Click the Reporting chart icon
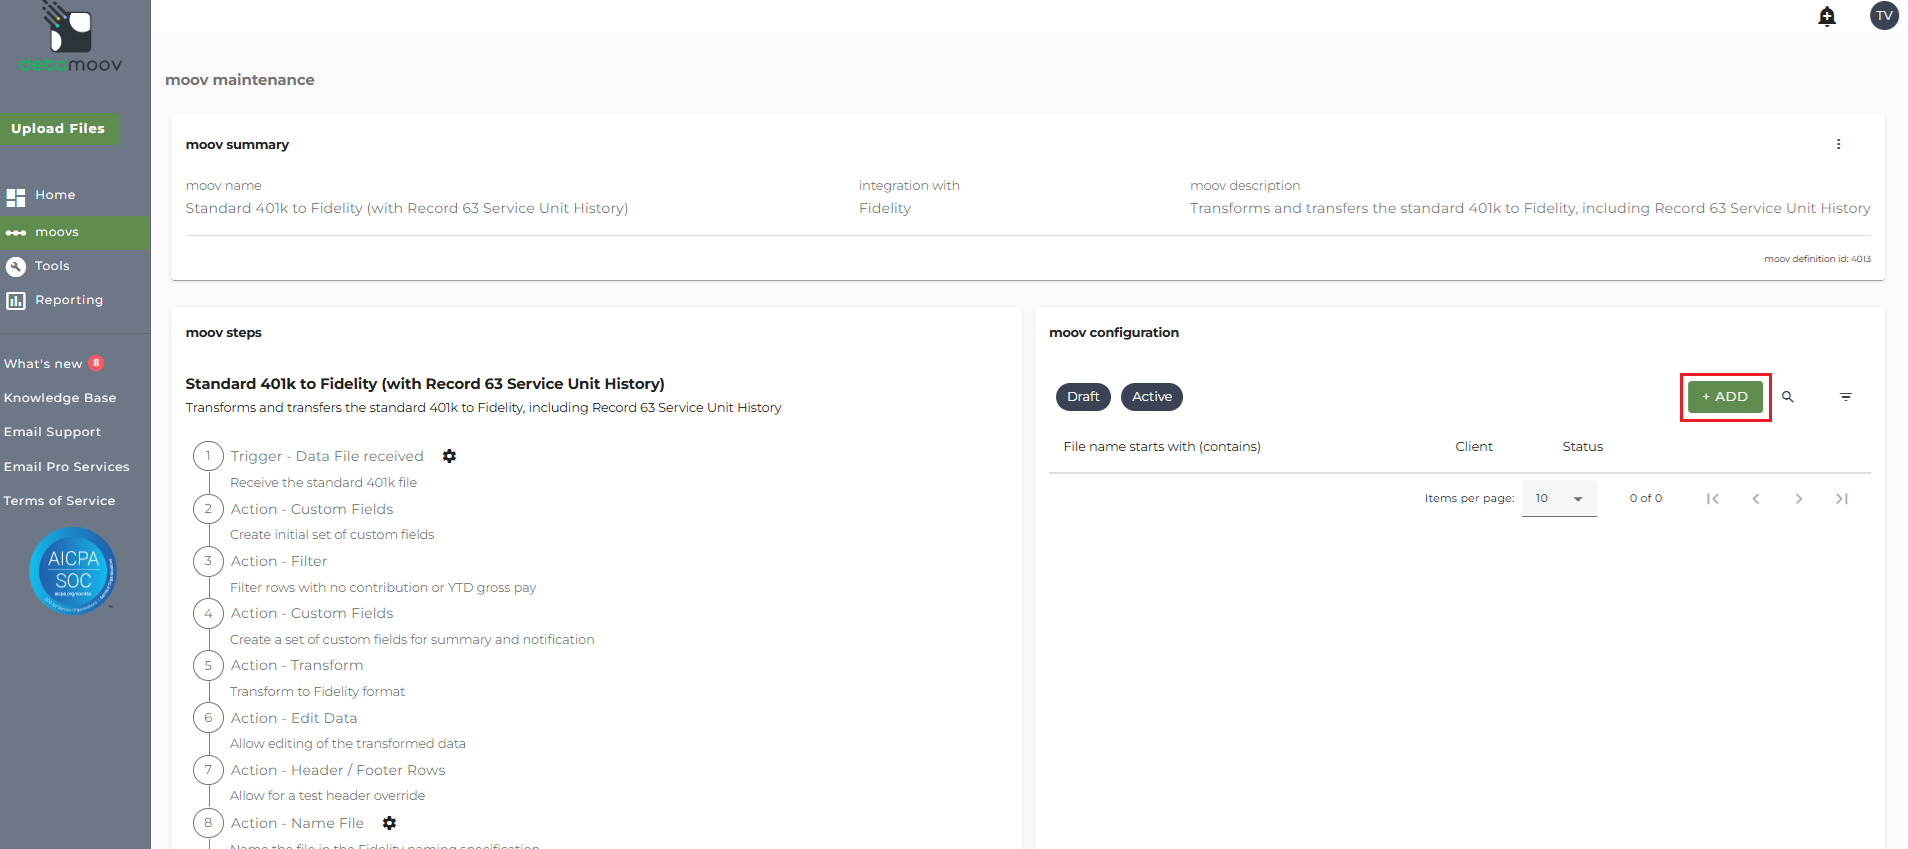Image resolution: width=1908 pixels, height=849 pixels. click(x=15, y=300)
